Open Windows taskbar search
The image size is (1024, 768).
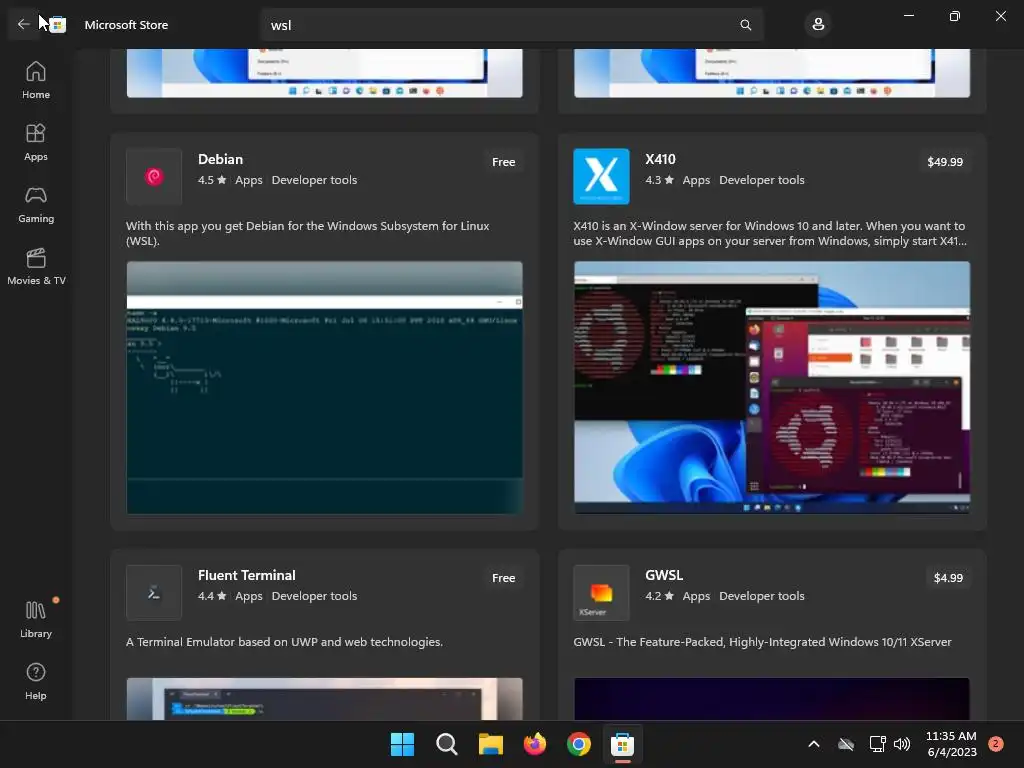tap(447, 744)
